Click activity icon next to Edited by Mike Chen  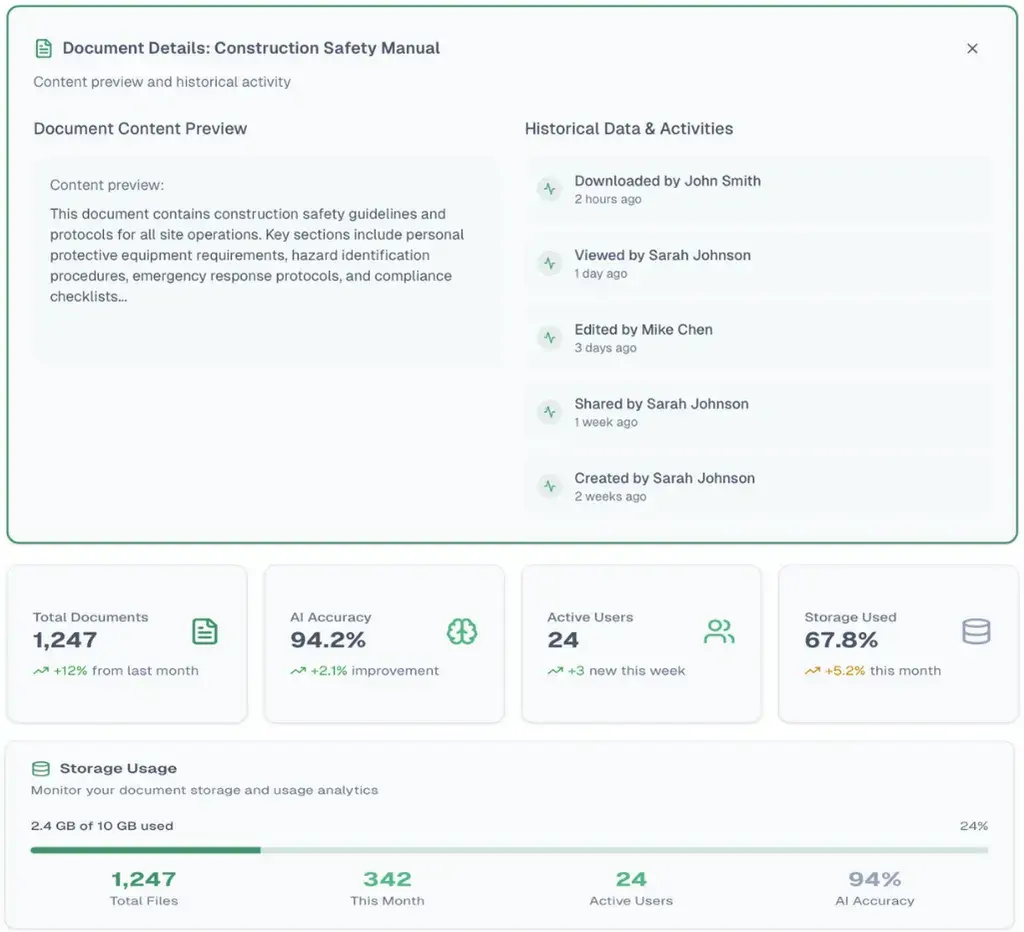click(x=549, y=338)
